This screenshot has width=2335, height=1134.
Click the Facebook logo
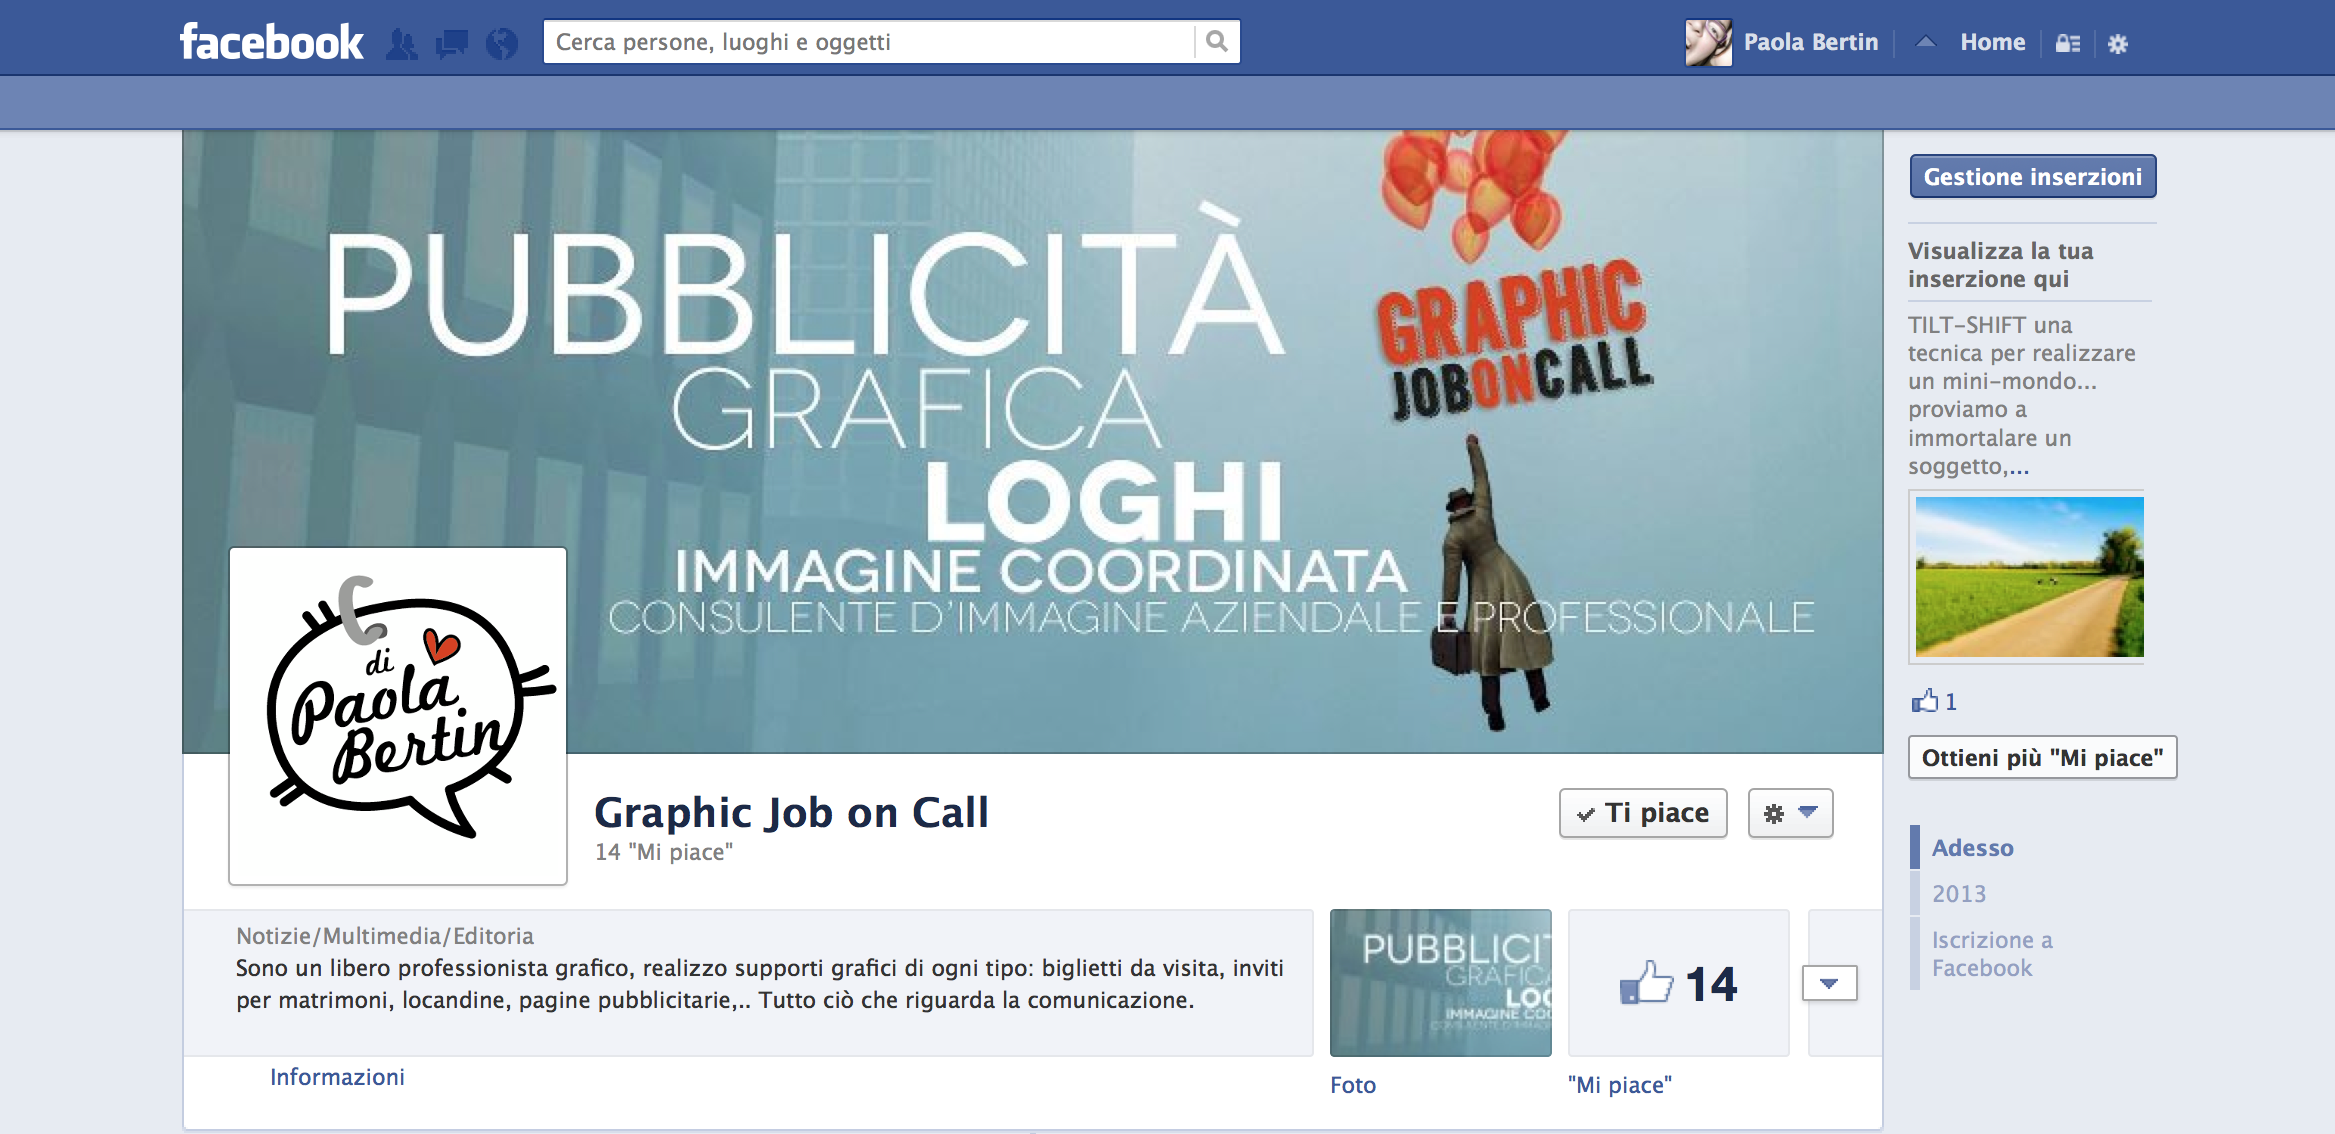[271, 42]
